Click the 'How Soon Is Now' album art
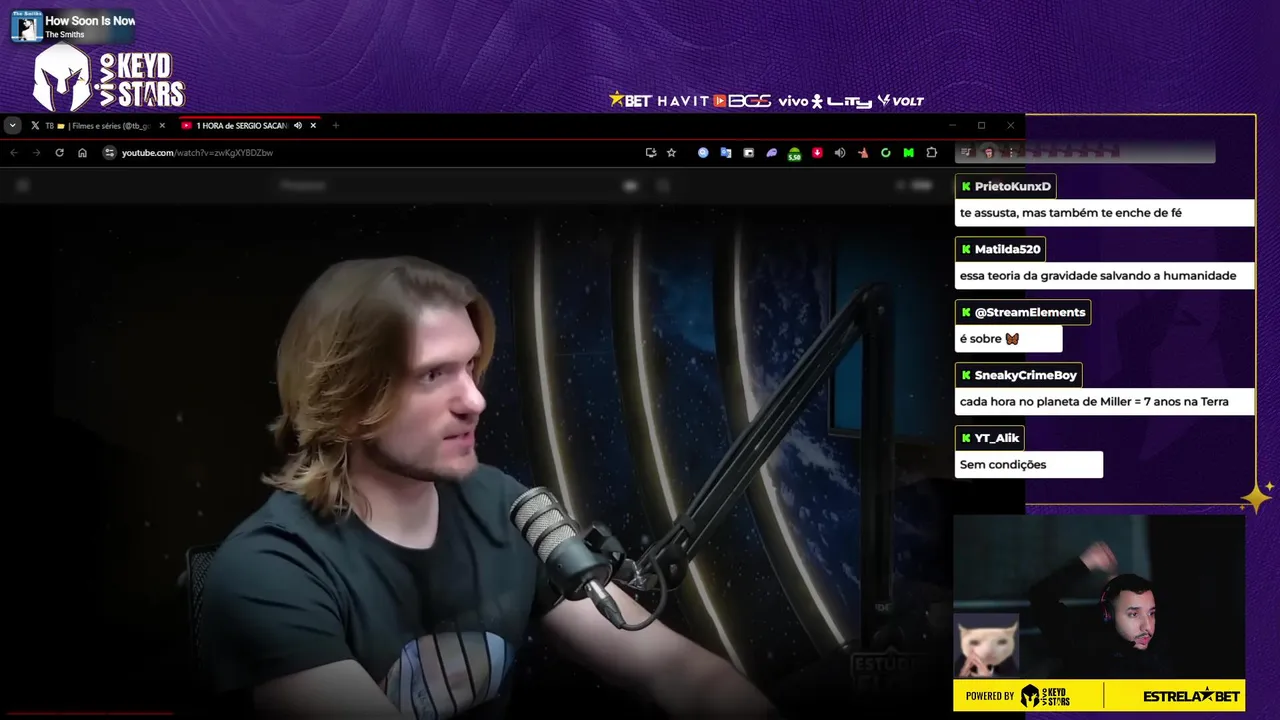The image size is (1280, 720). click(x=26, y=27)
